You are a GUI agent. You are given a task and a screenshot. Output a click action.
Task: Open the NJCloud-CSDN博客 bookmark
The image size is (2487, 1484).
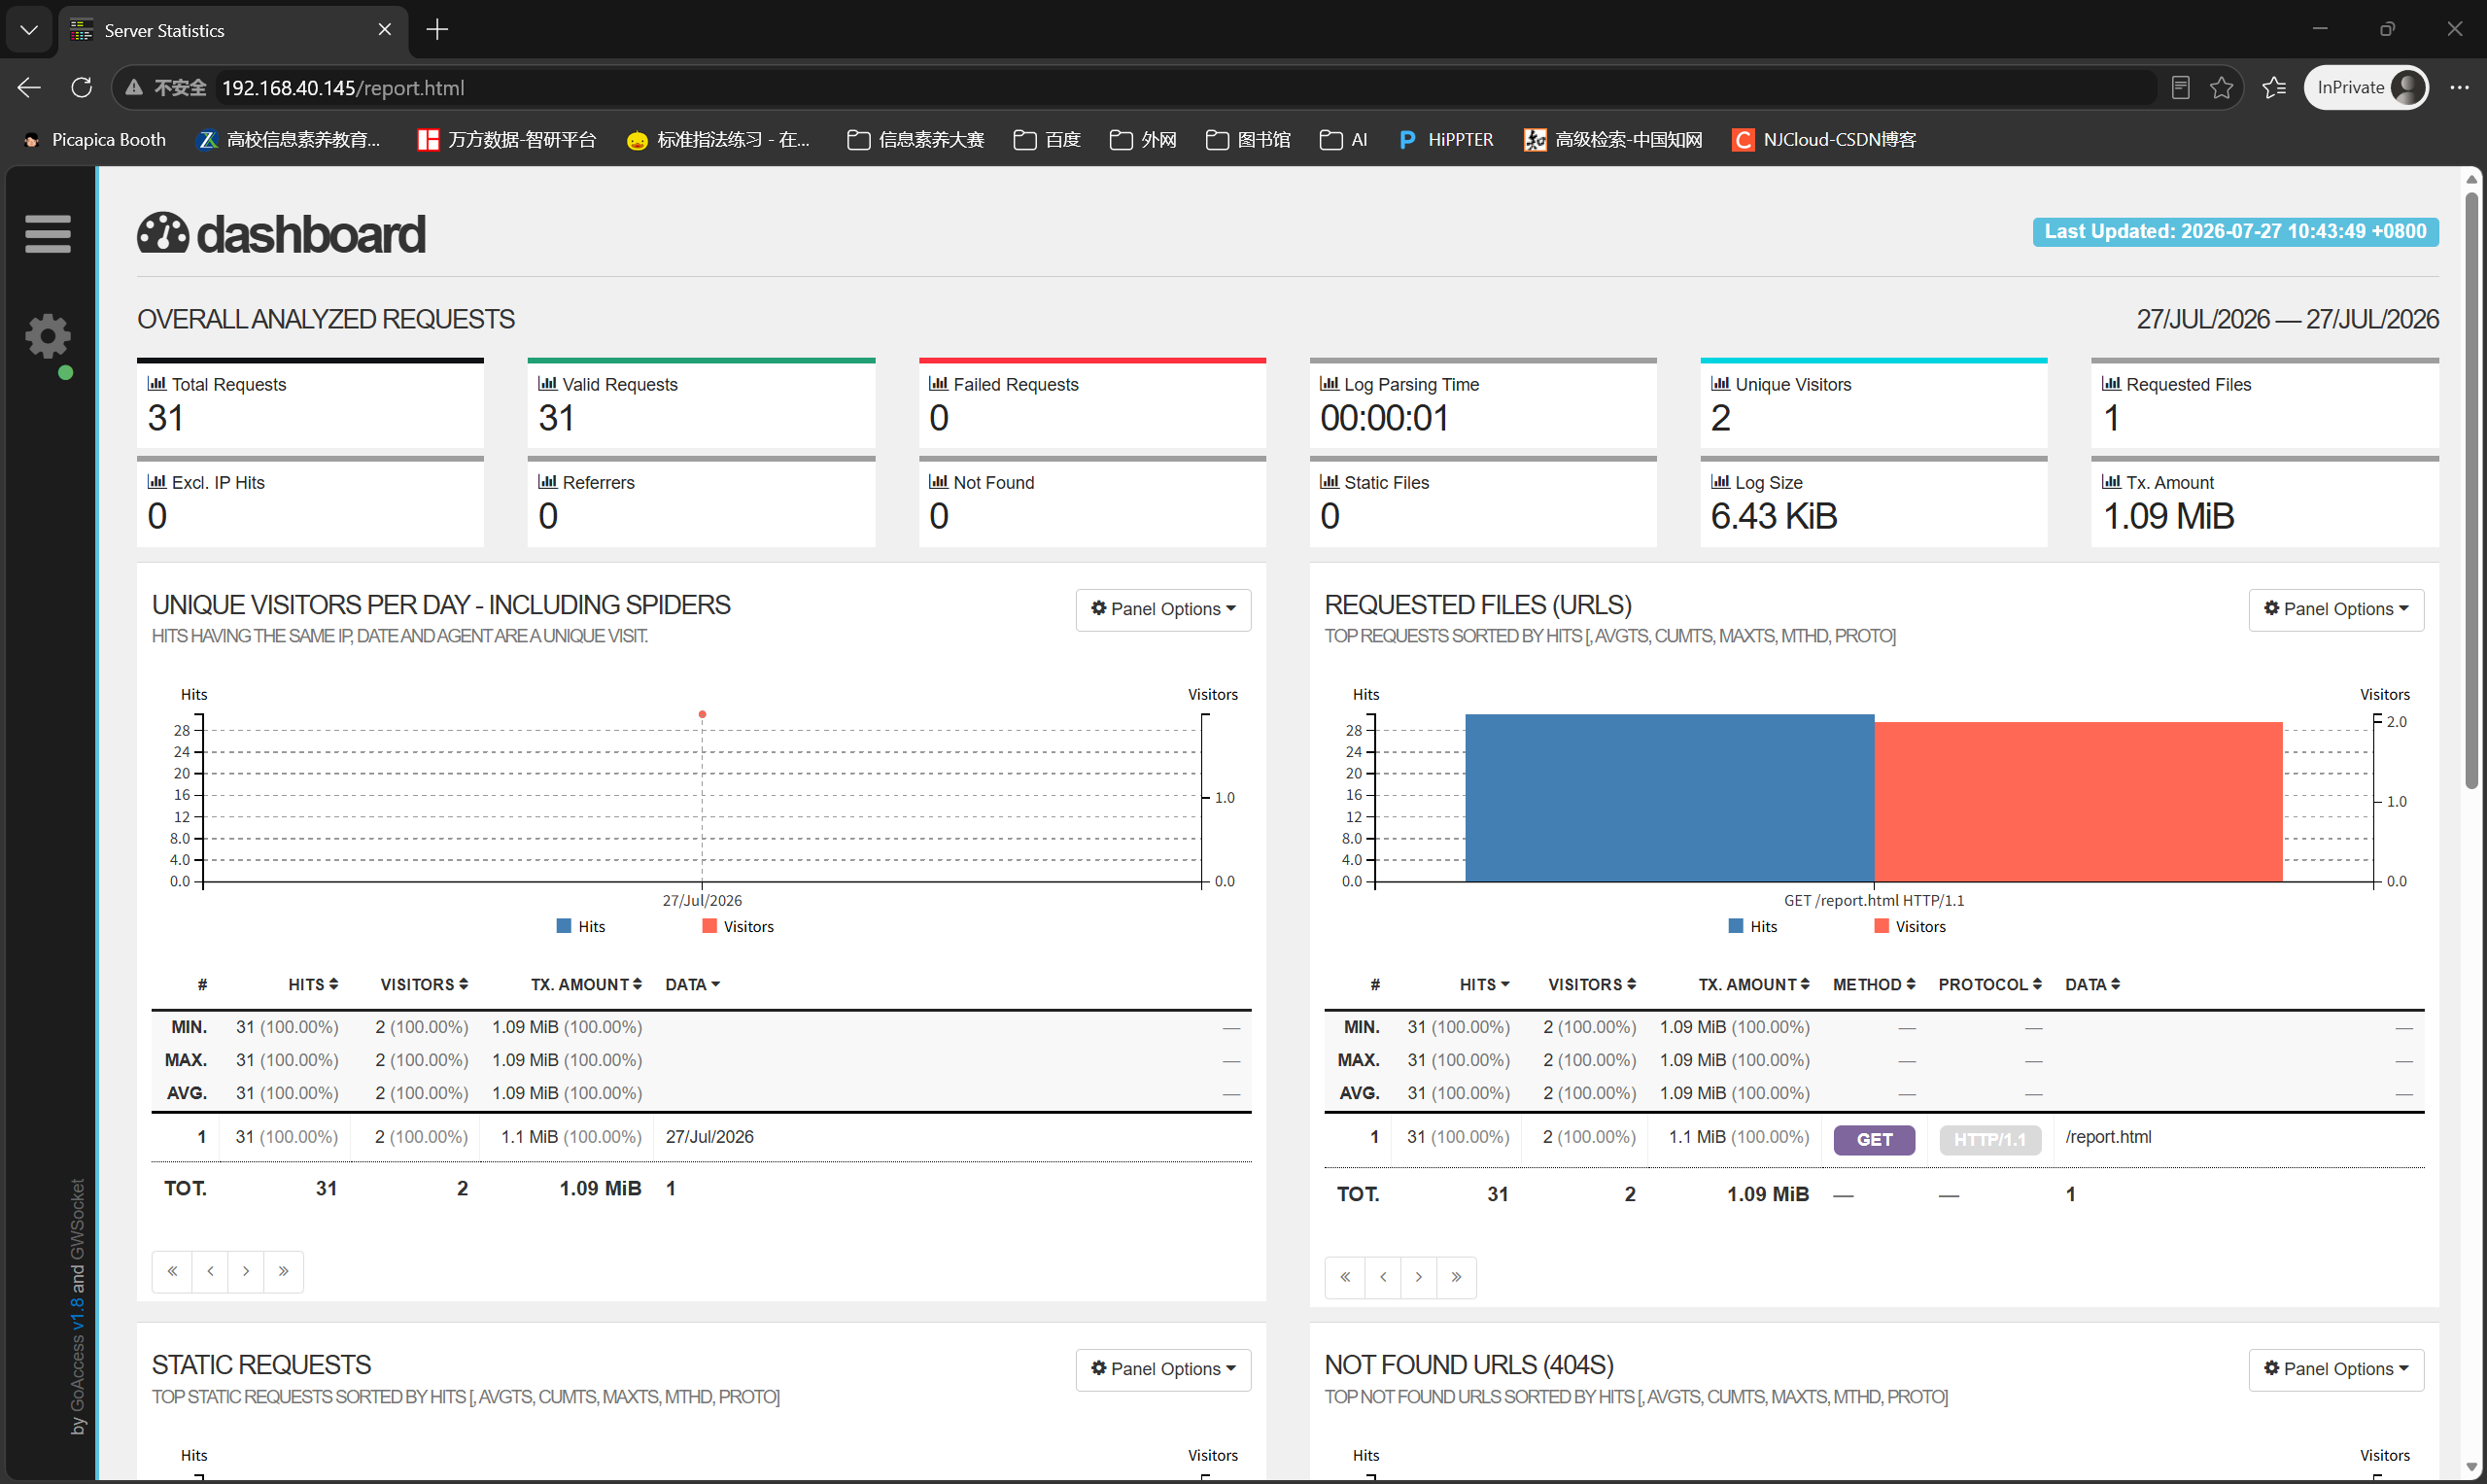click(x=1824, y=140)
